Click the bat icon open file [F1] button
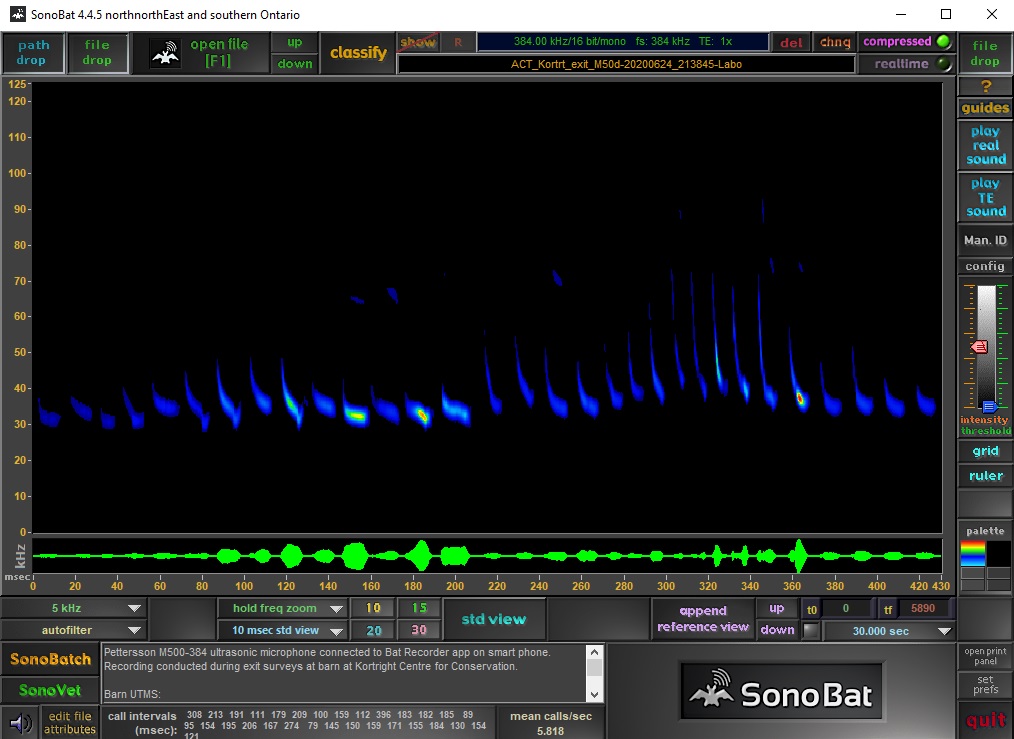This screenshot has height=739, width=1014. point(200,53)
